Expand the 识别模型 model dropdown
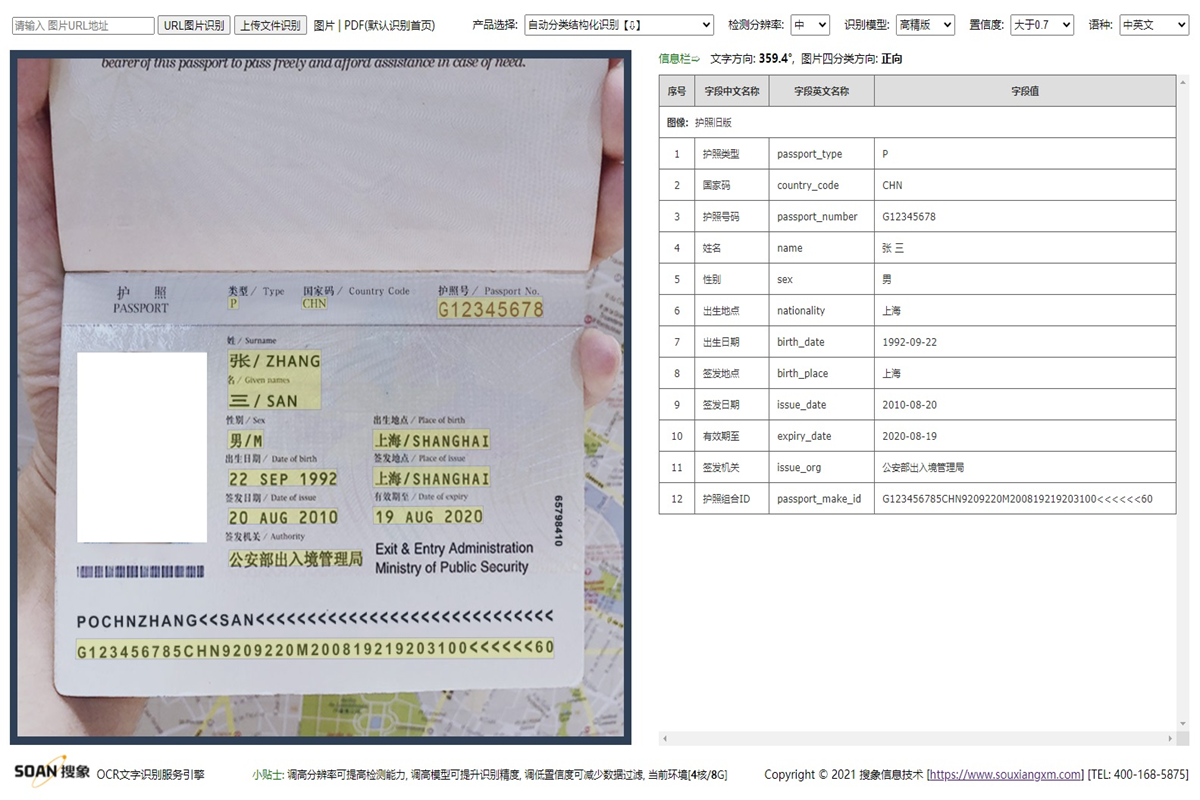1200x800 pixels. (924, 25)
